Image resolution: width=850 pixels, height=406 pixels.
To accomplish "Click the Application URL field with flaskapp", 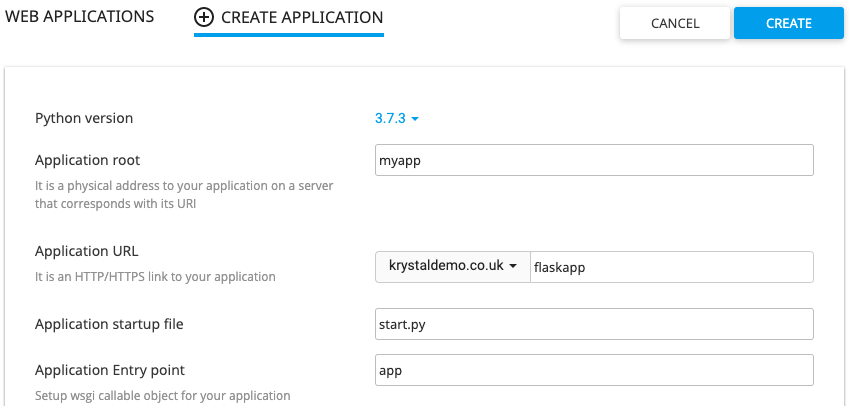I will coord(672,267).
